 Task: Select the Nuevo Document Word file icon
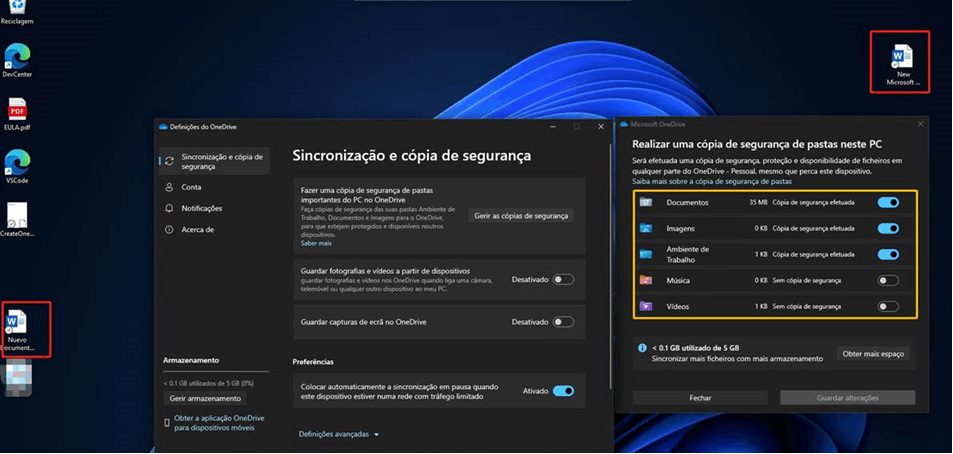tap(18, 329)
